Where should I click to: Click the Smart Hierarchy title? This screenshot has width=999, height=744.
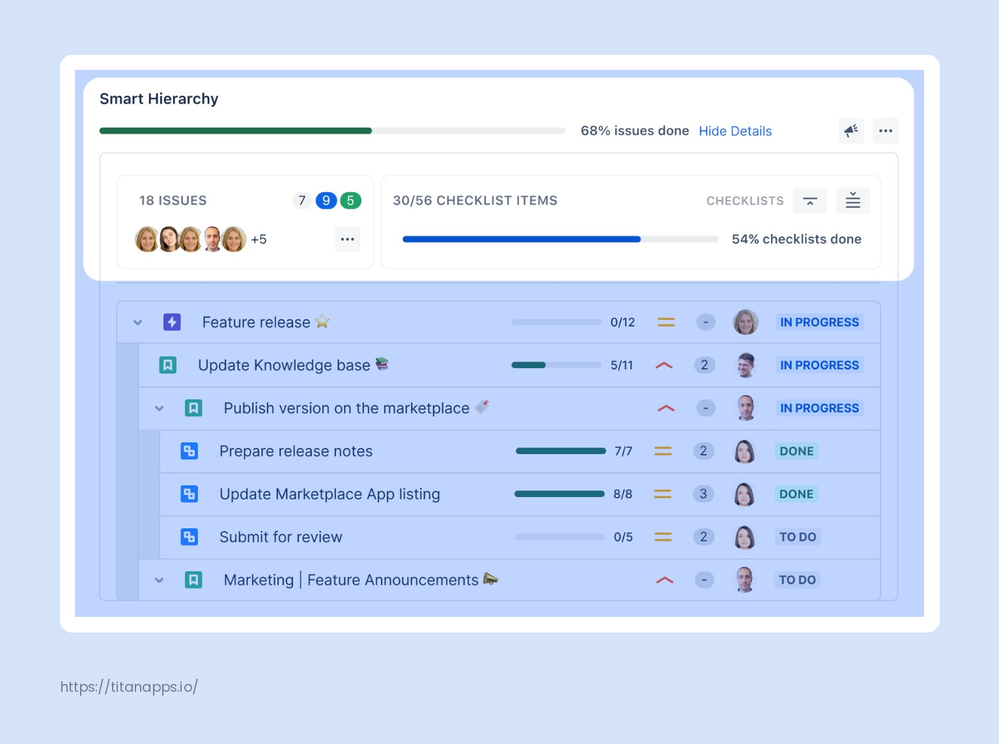tap(159, 99)
